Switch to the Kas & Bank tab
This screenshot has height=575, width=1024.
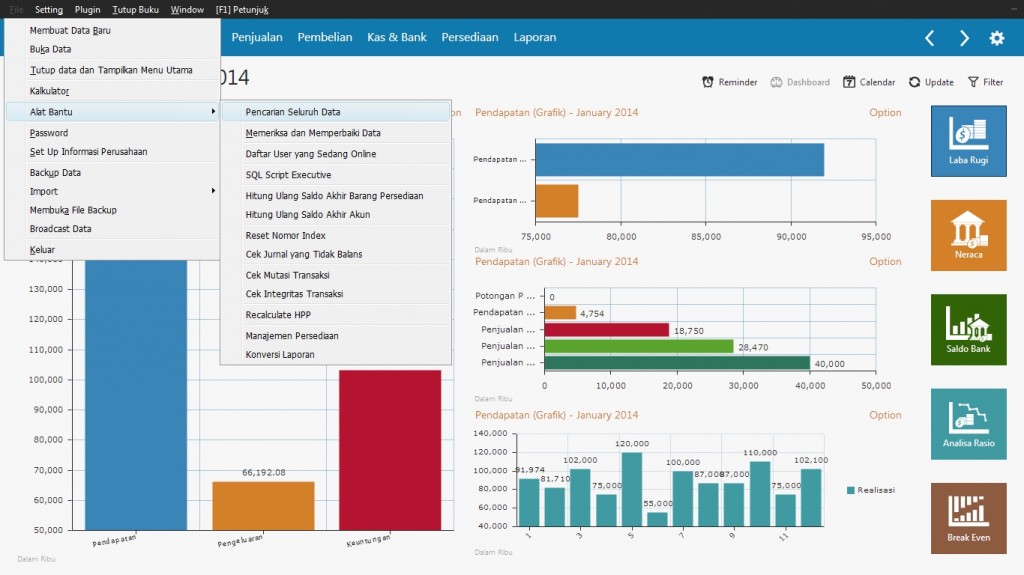[396, 38]
